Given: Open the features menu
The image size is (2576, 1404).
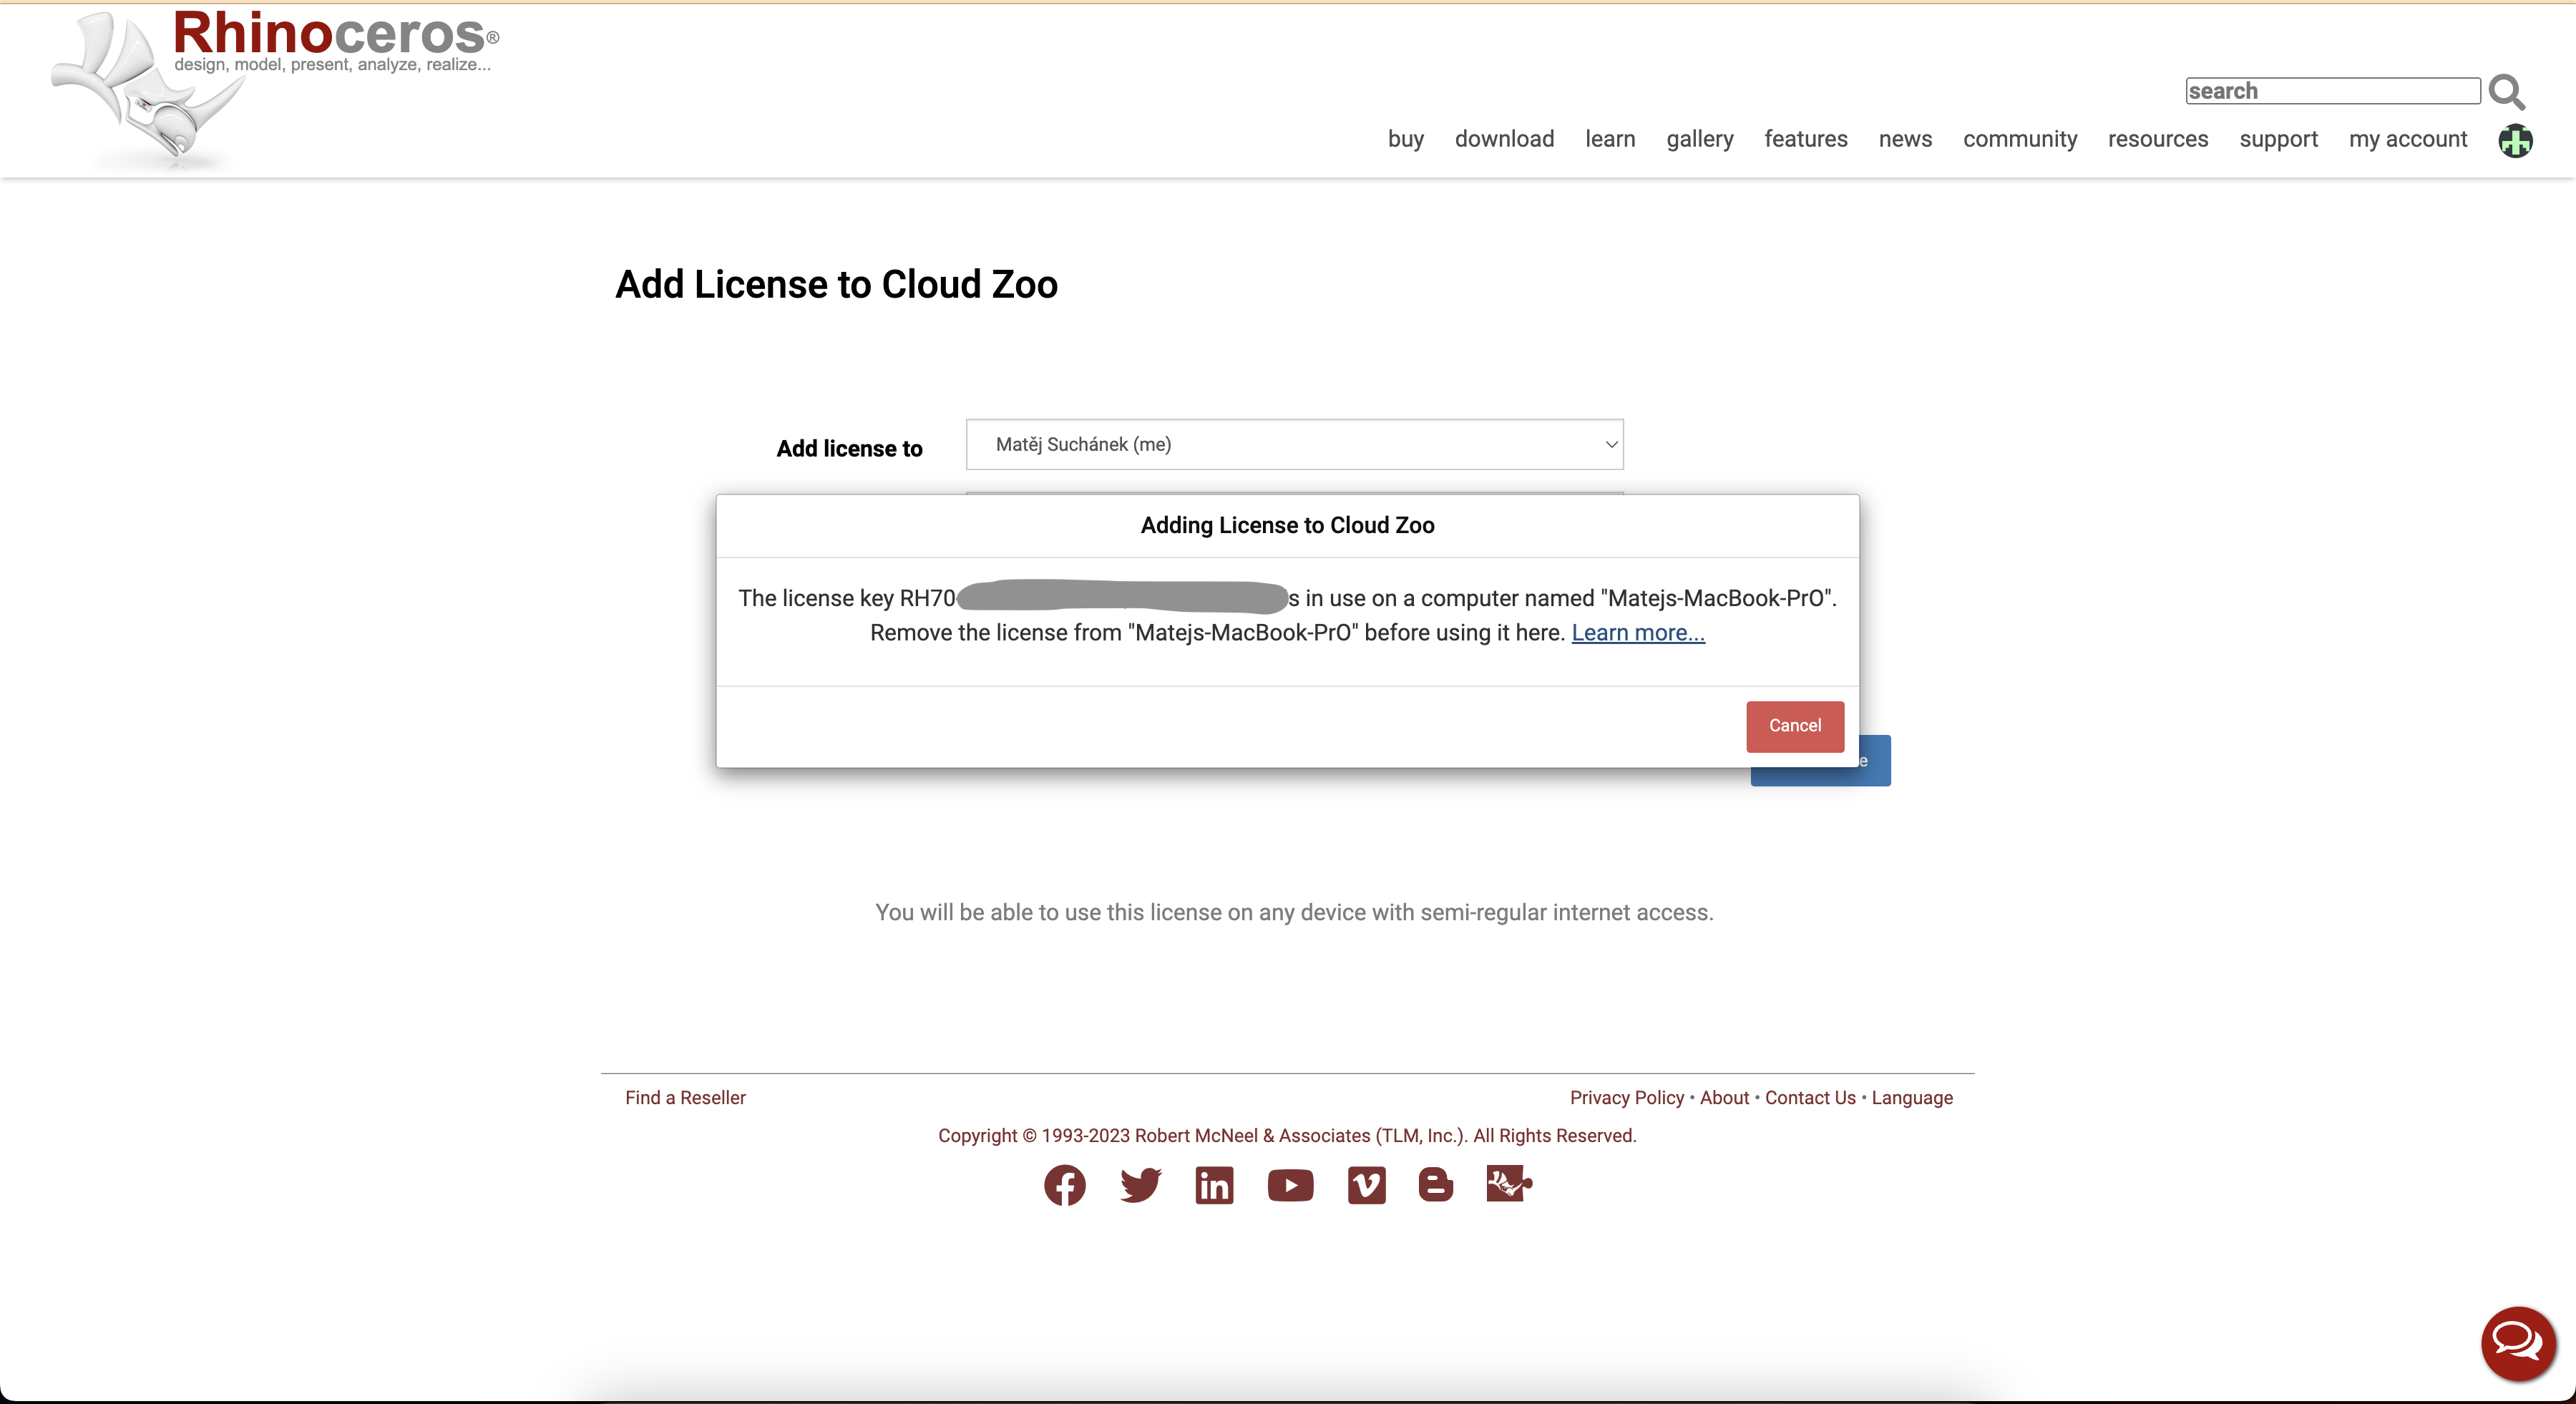Looking at the screenshot, I should 1806,139.
